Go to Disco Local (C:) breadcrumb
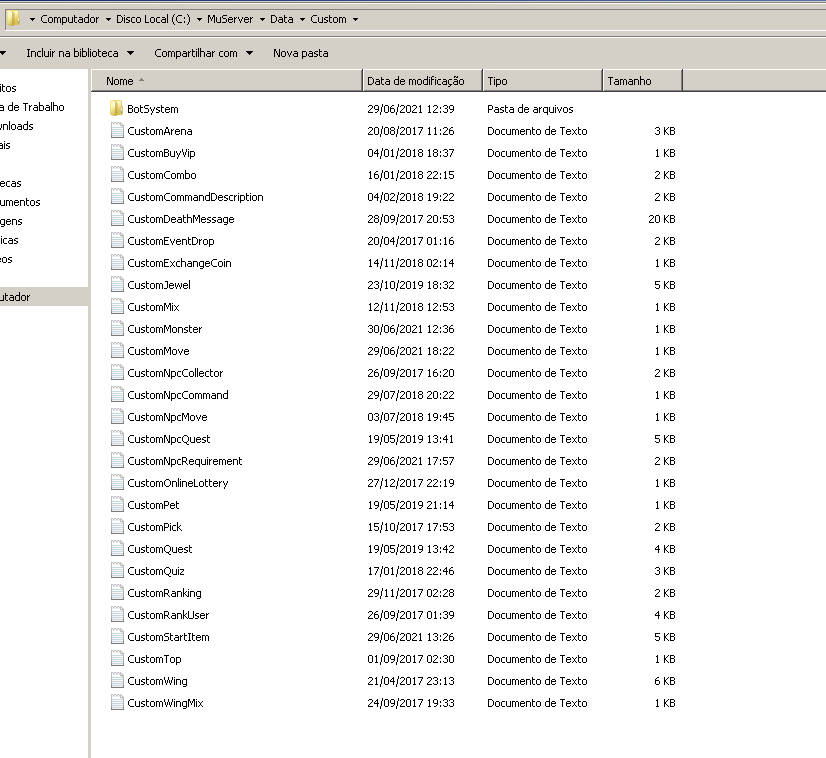Screen dimensions: 826x758 point(153,19)
